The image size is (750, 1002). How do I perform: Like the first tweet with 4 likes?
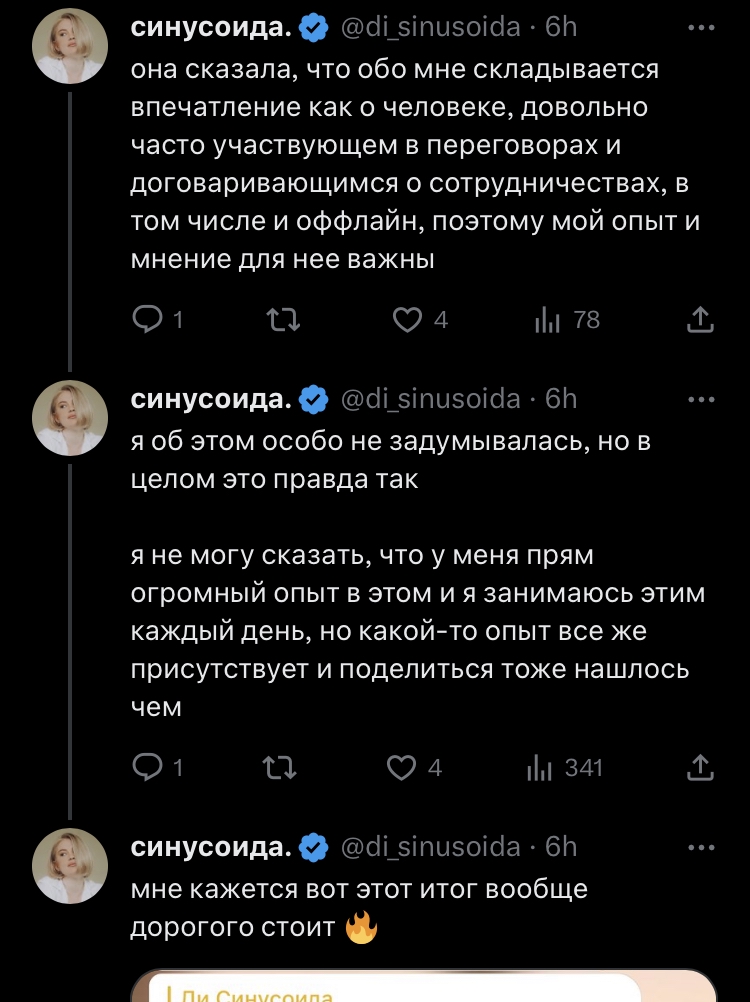point(405,320)
